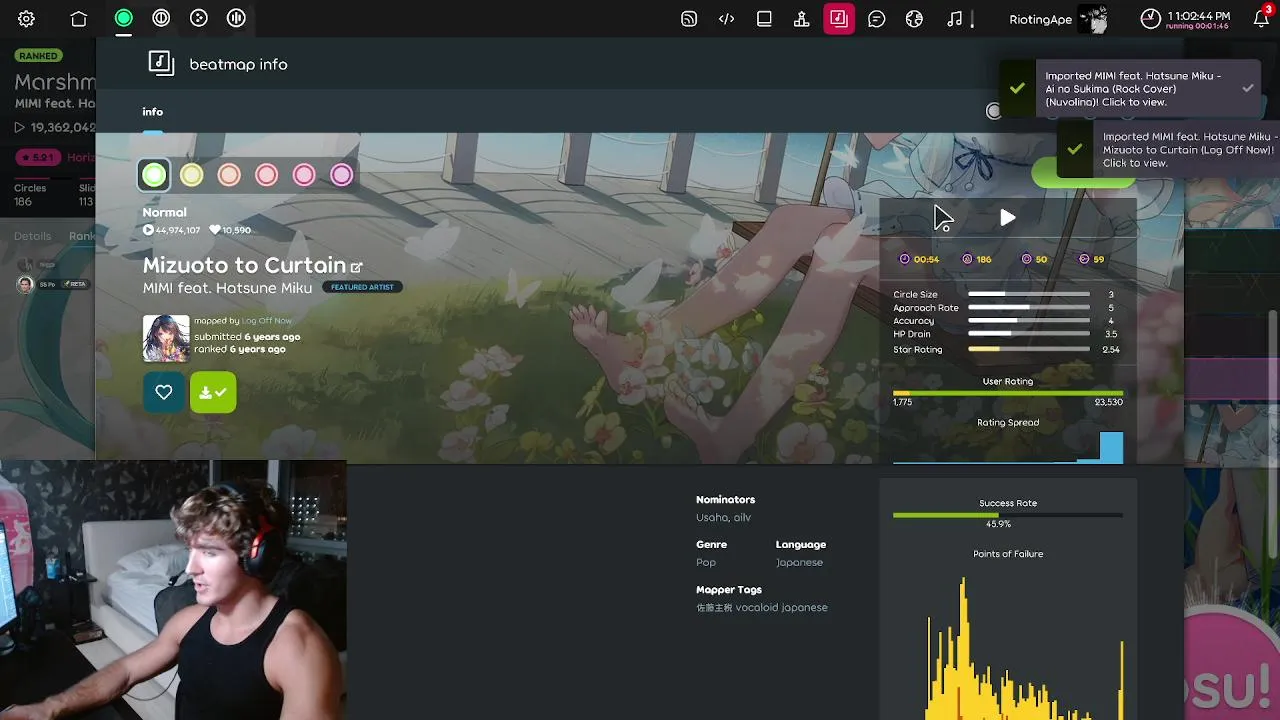Image resolution: width=1280 pixels, height=720 pixels.
Task: Click the japanese mapper tag
Action: coord(804,607)
